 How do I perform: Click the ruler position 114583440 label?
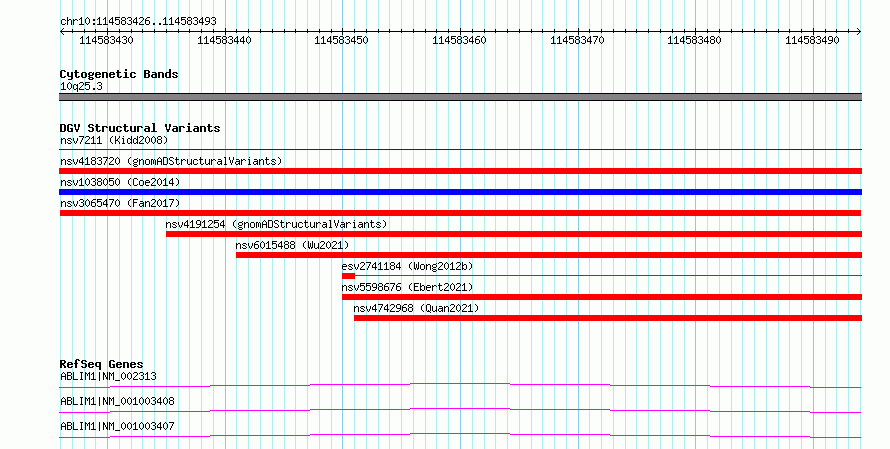224,40
